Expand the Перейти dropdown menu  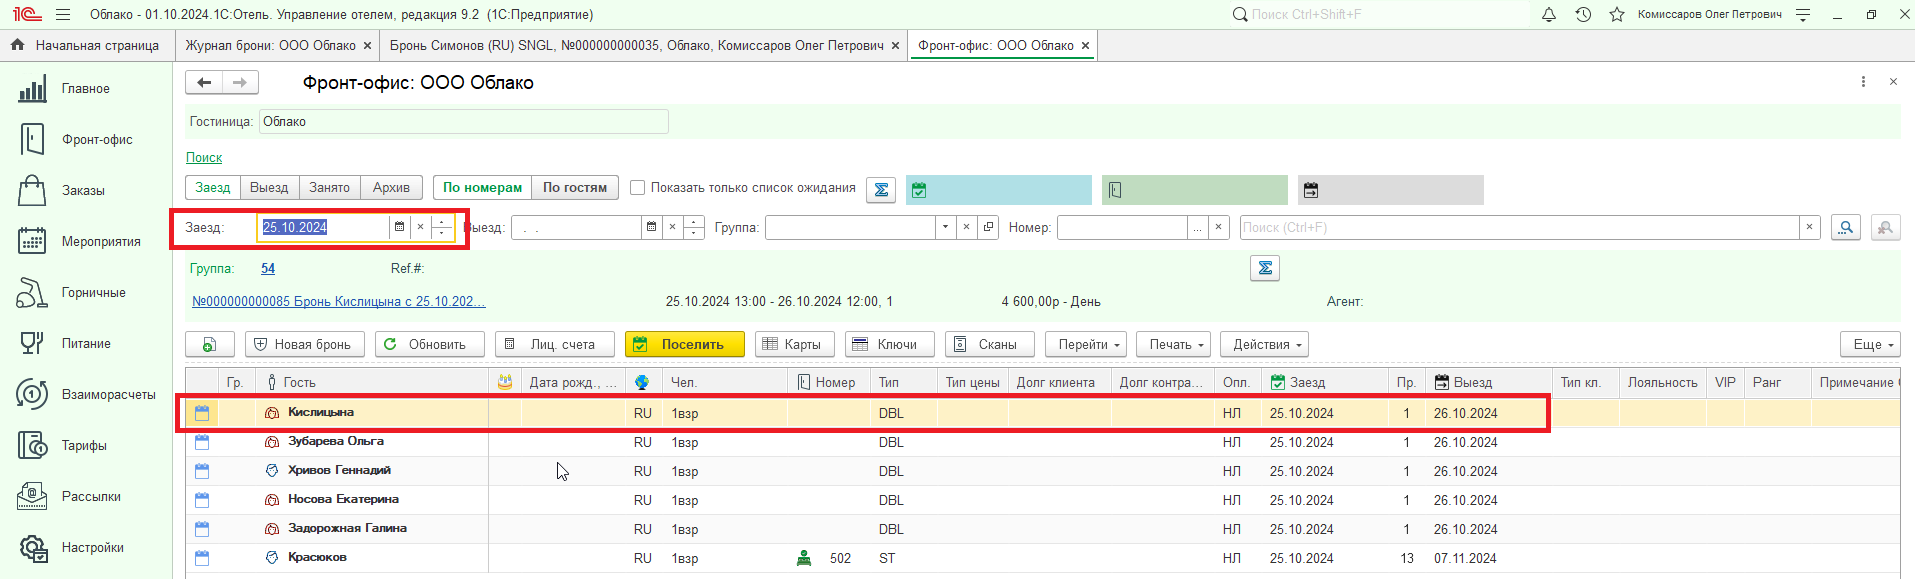tap(1087, 344)
